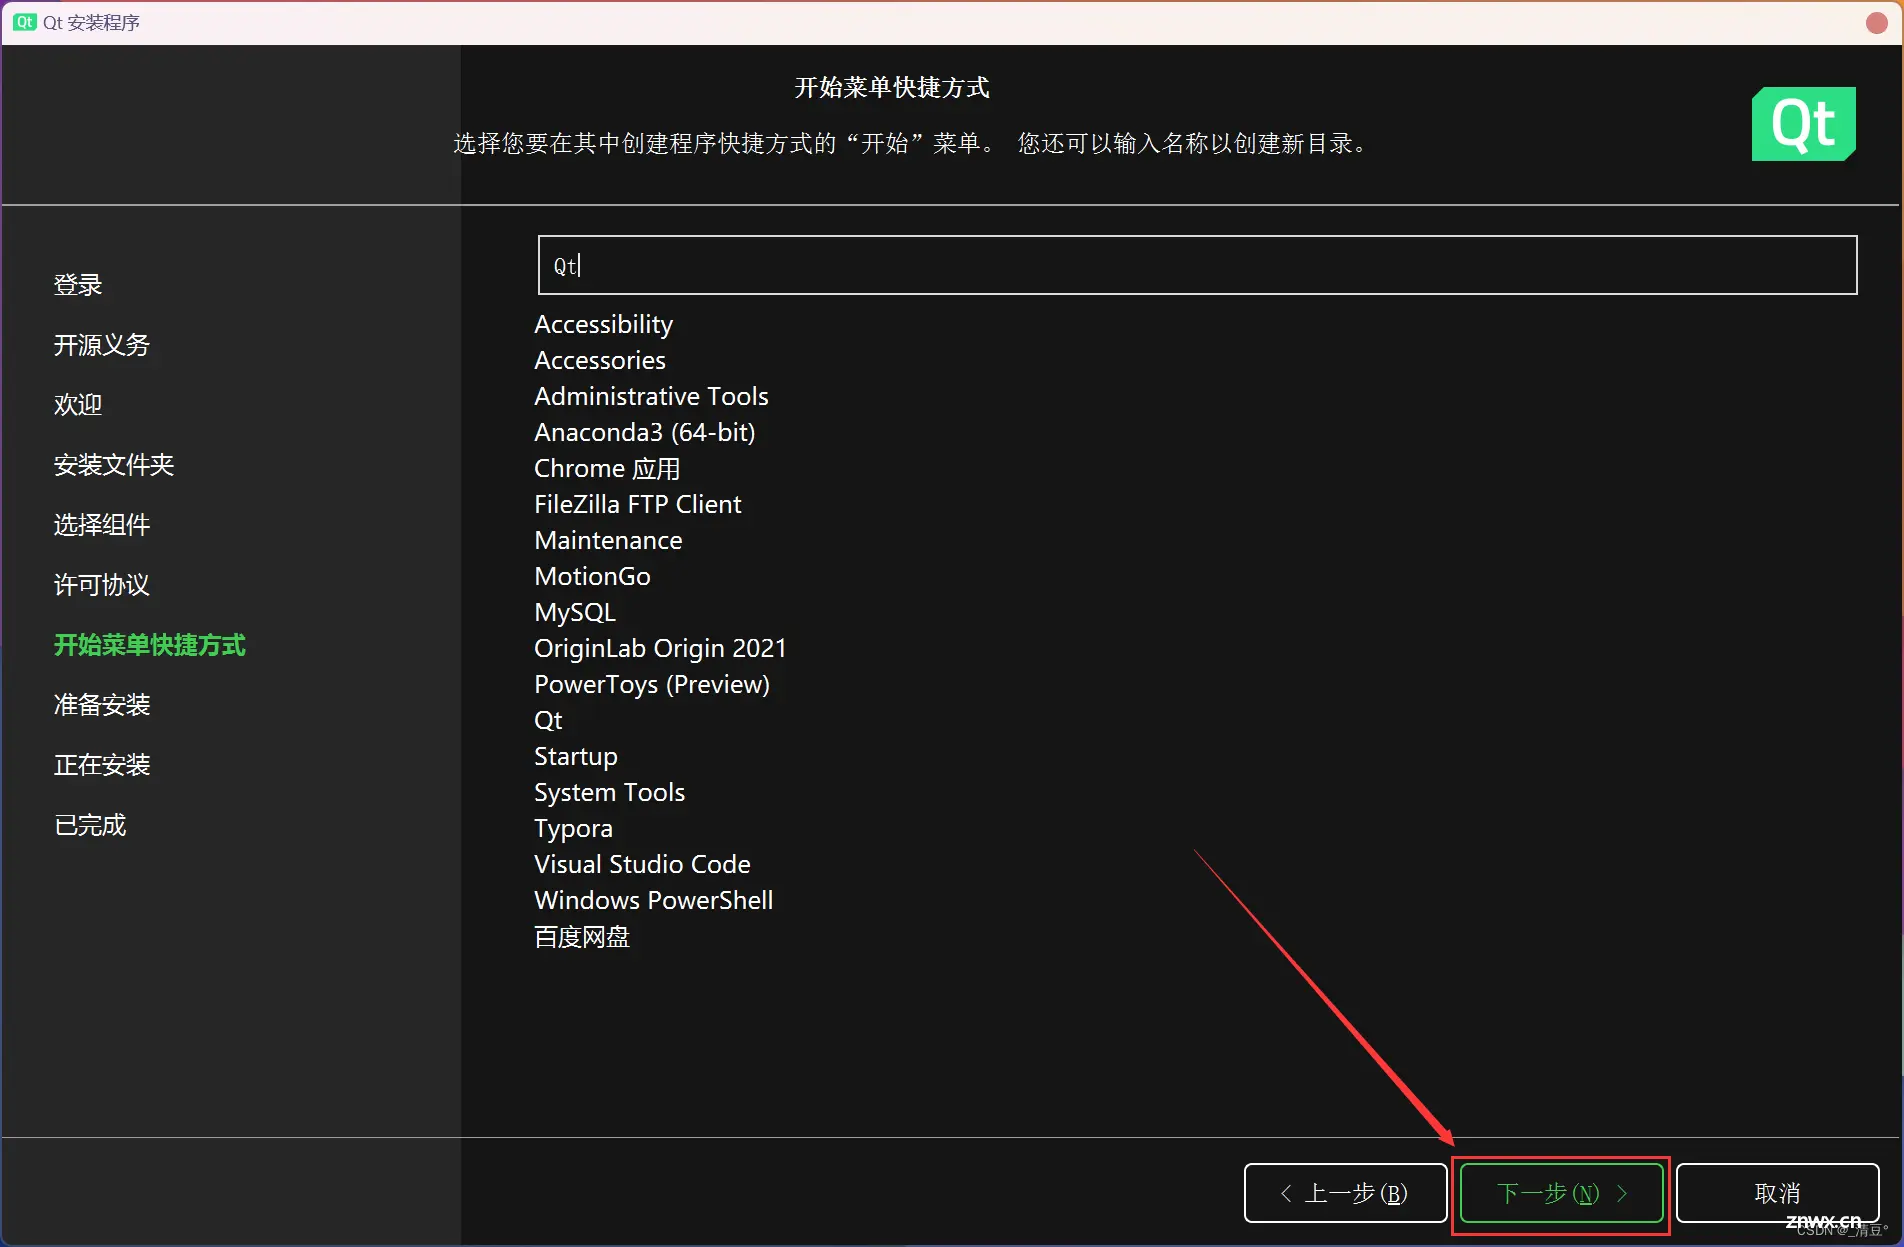Select PowerToys (Preview) entry
The image size is (1904, 1247).
[x=651, y=684]
